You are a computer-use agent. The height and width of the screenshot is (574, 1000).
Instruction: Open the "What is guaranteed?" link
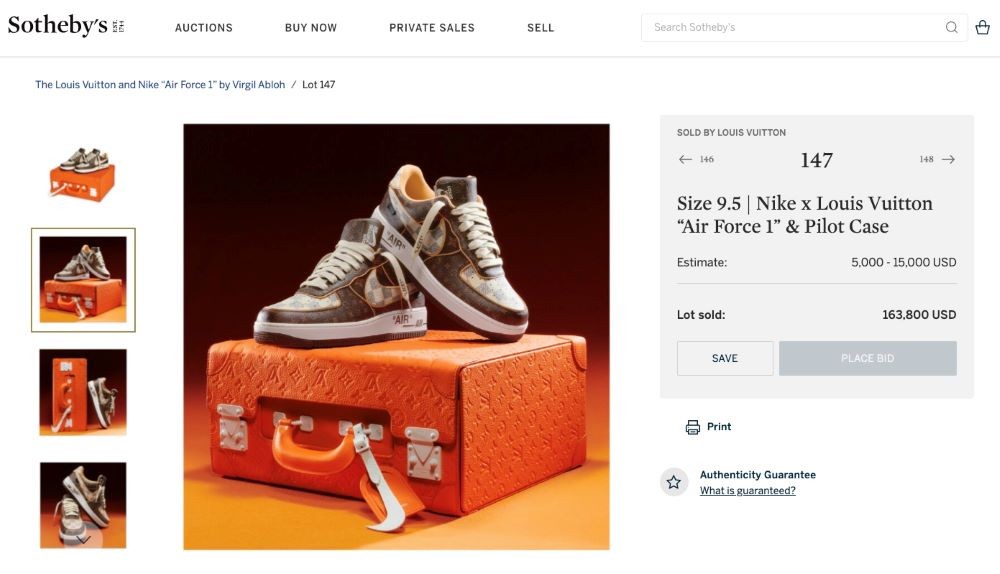(x=748, y=491)
